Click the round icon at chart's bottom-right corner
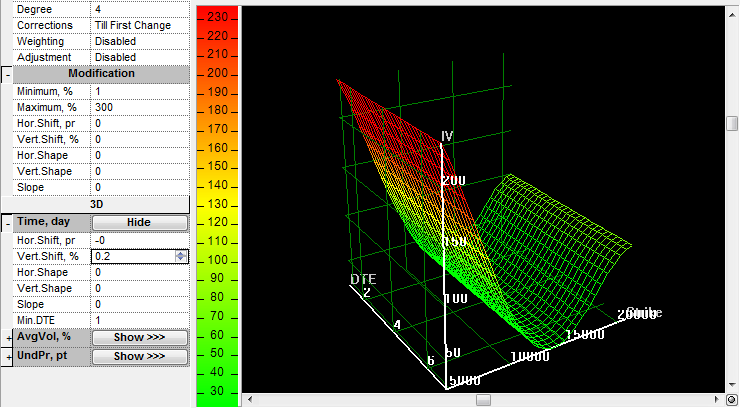 (731, 400)
